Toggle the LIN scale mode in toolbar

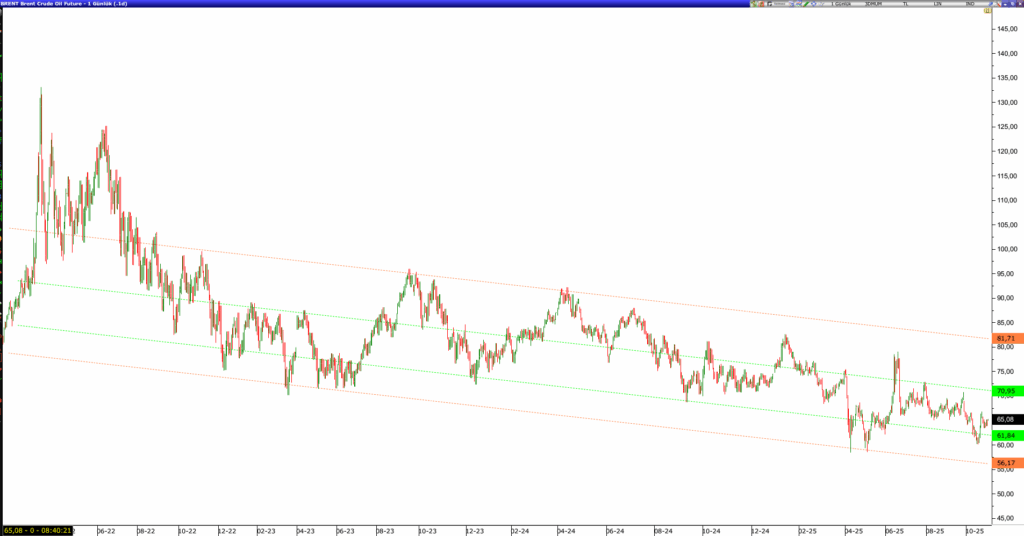coord(937,4)
